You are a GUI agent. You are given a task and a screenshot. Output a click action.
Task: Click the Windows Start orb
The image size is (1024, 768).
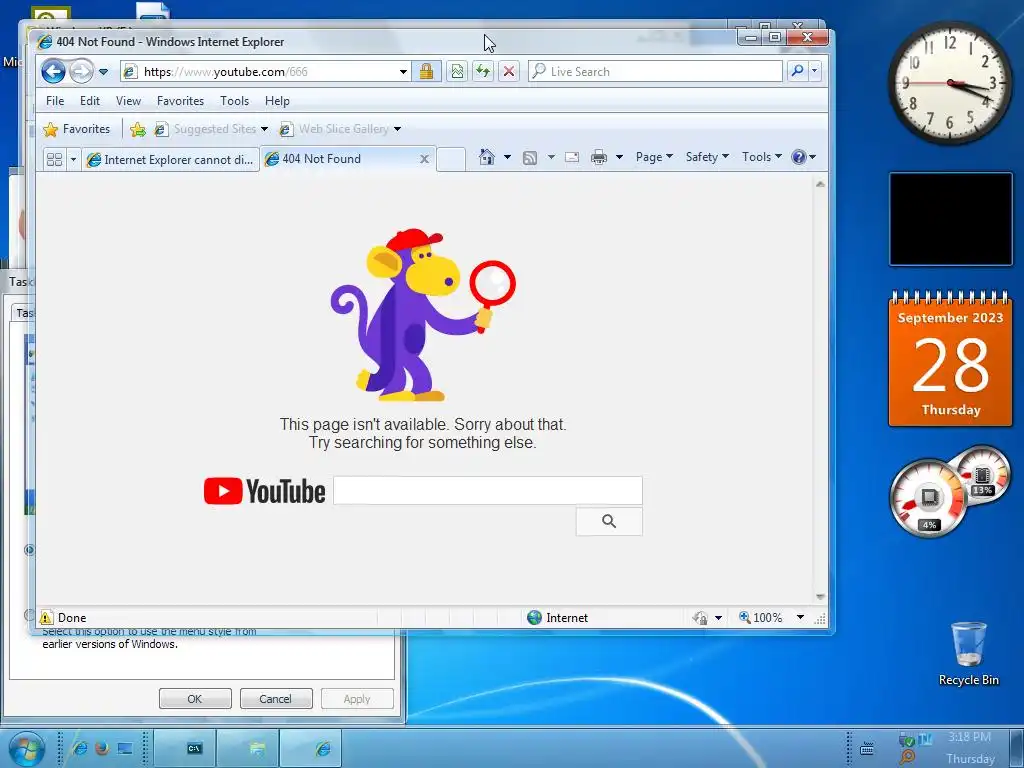25,748
